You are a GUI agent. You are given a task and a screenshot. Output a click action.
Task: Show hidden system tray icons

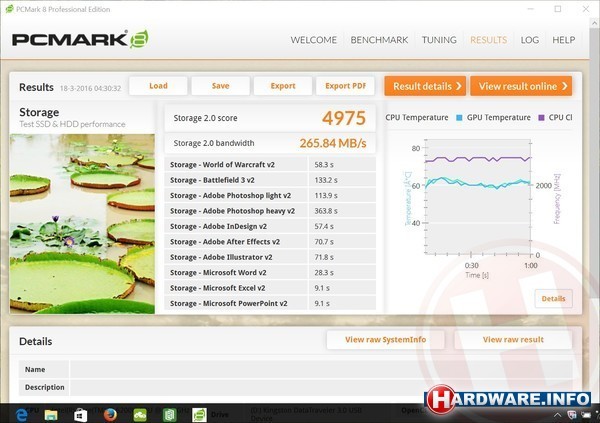click(558, 415)
